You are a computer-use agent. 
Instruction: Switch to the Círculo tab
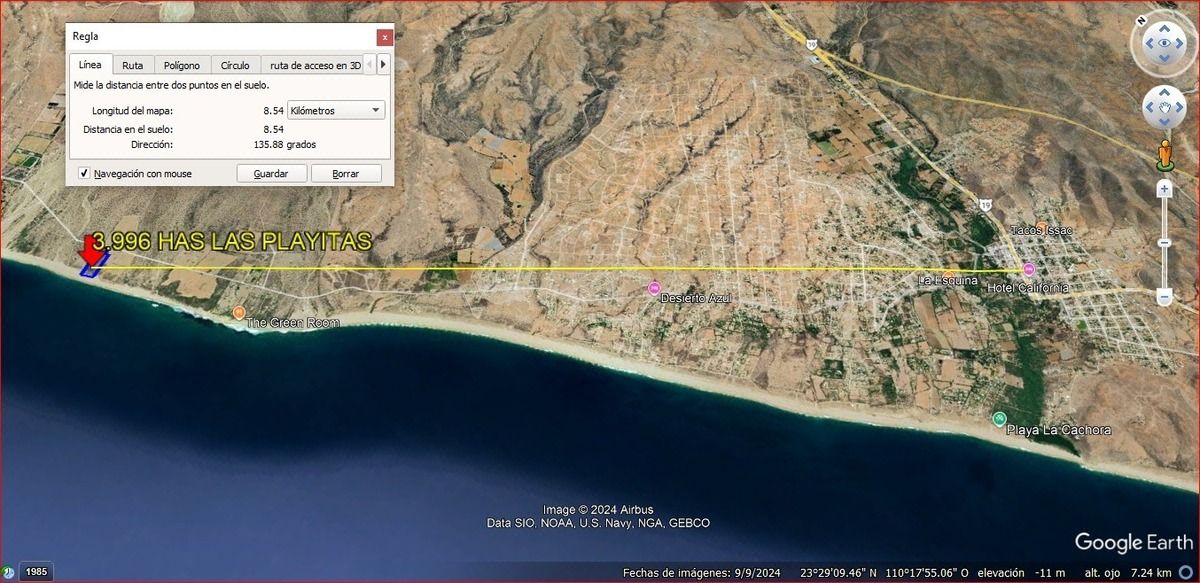235,65
